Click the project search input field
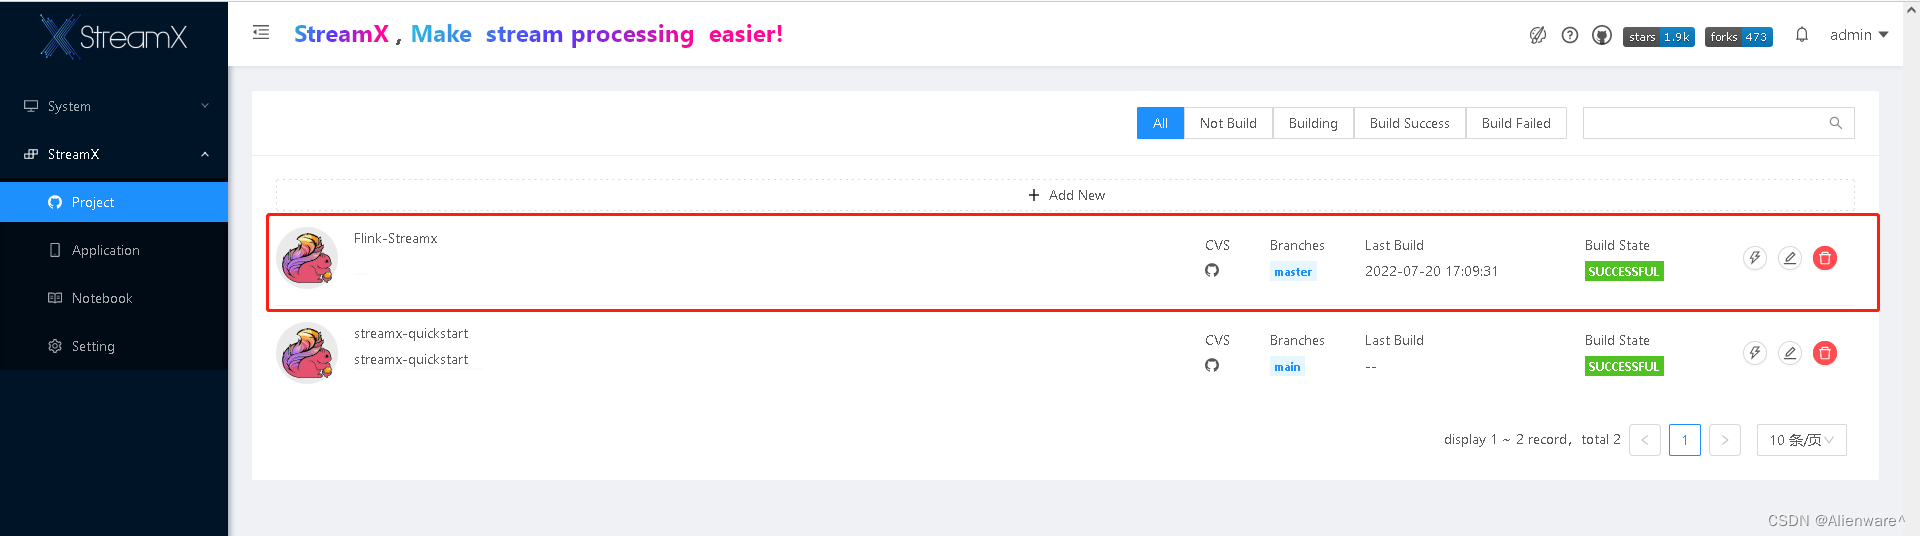 coord(1718,123)
